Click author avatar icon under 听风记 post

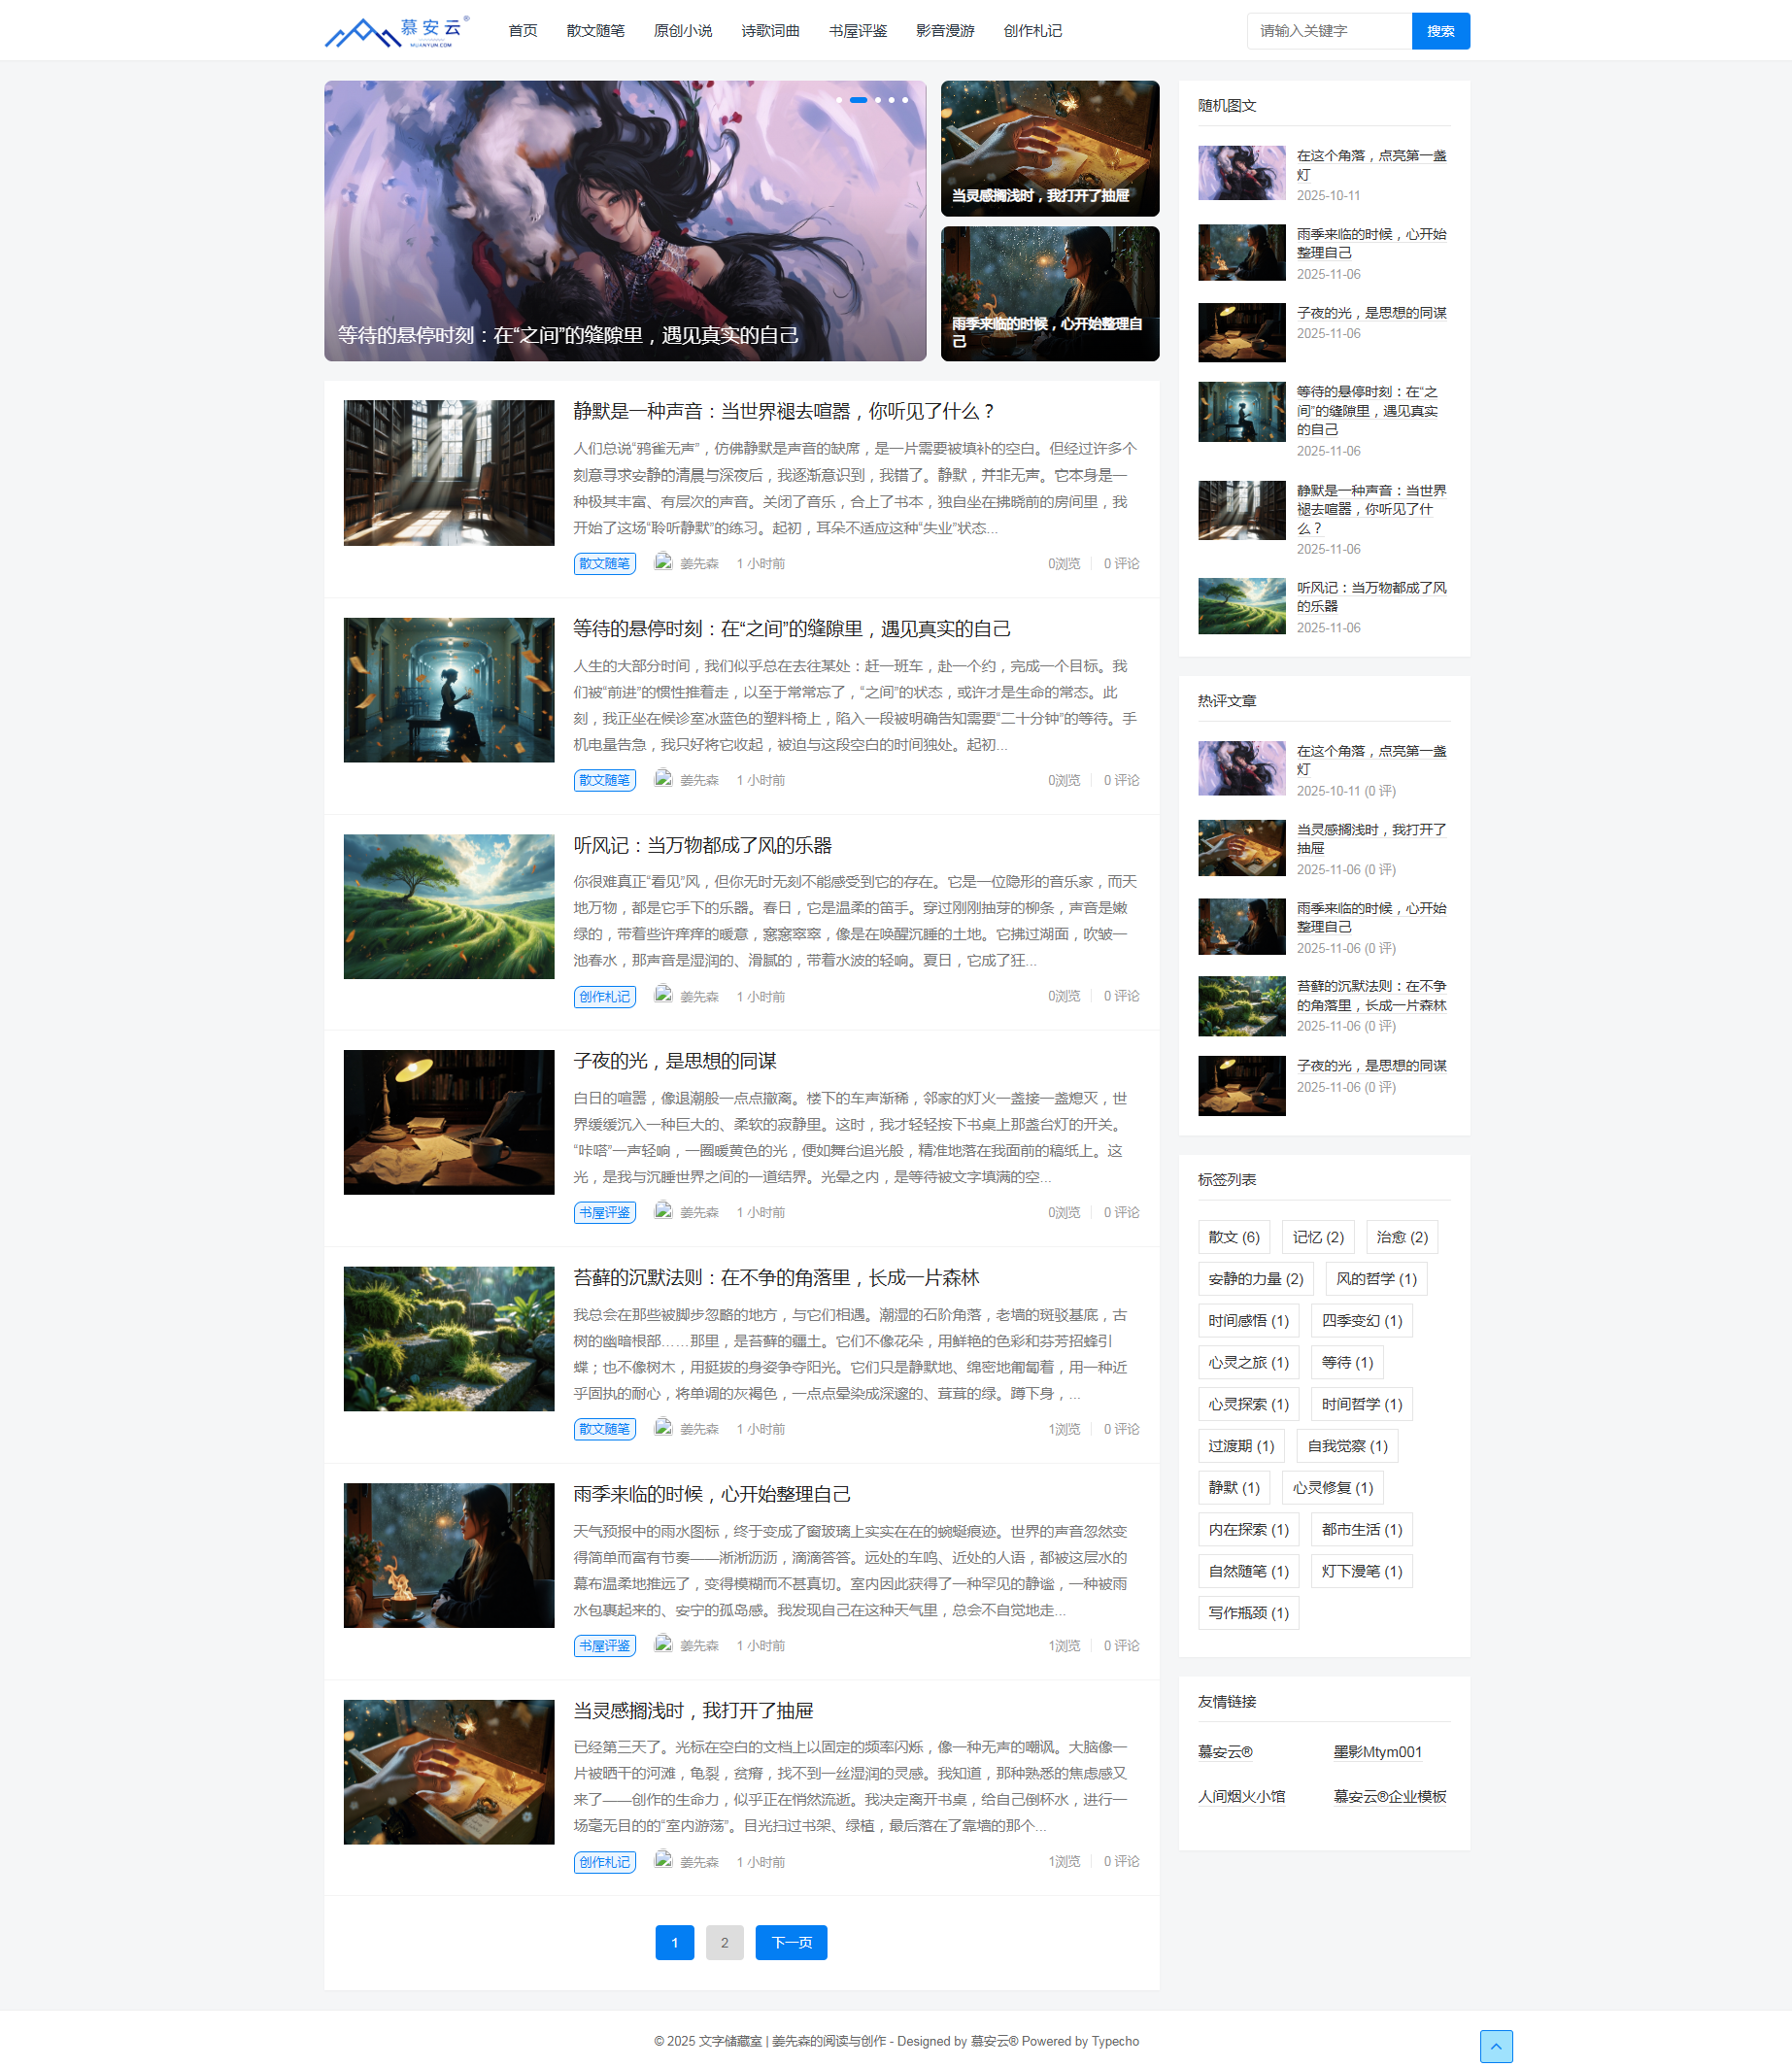pyautogui.click(x=662, y=995)
